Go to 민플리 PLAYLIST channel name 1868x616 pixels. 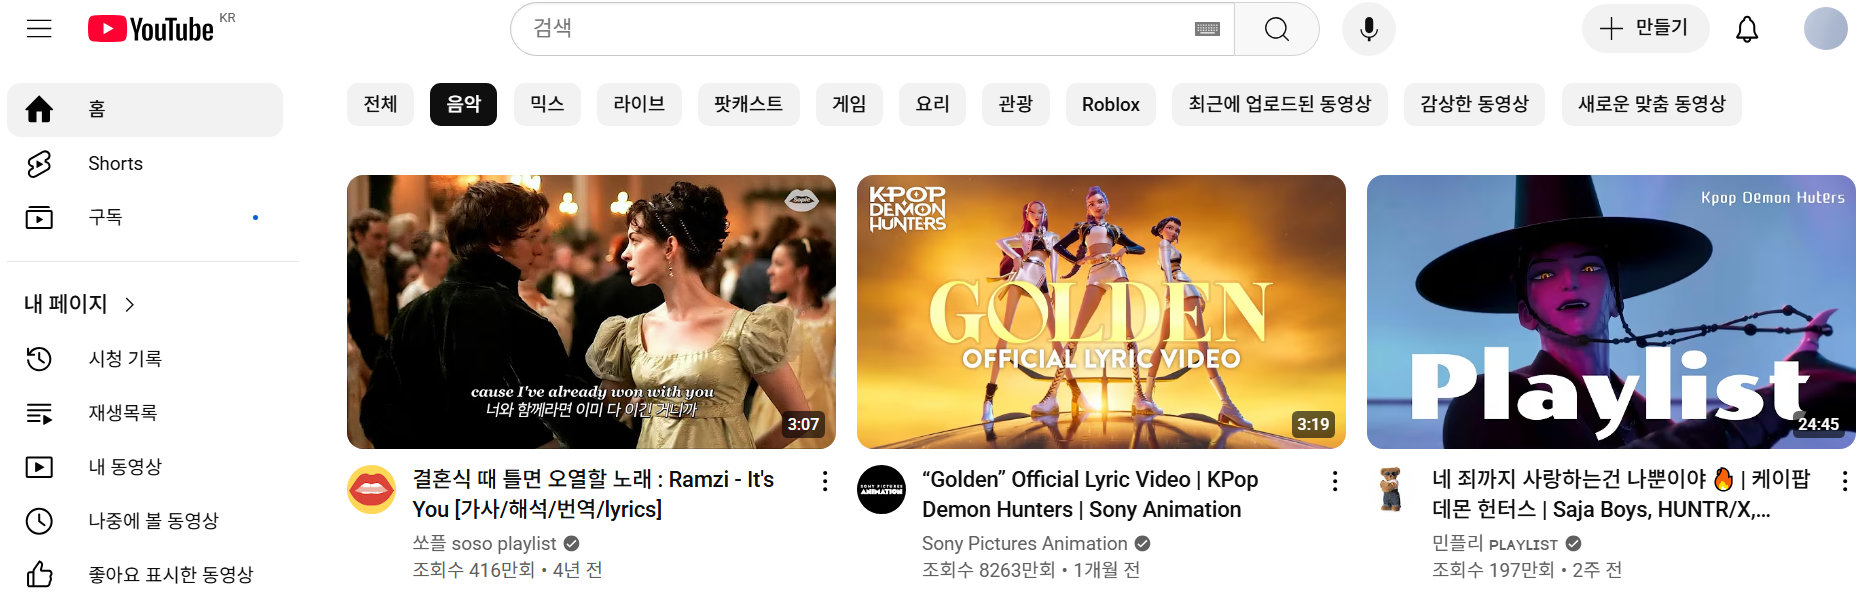1495,543
